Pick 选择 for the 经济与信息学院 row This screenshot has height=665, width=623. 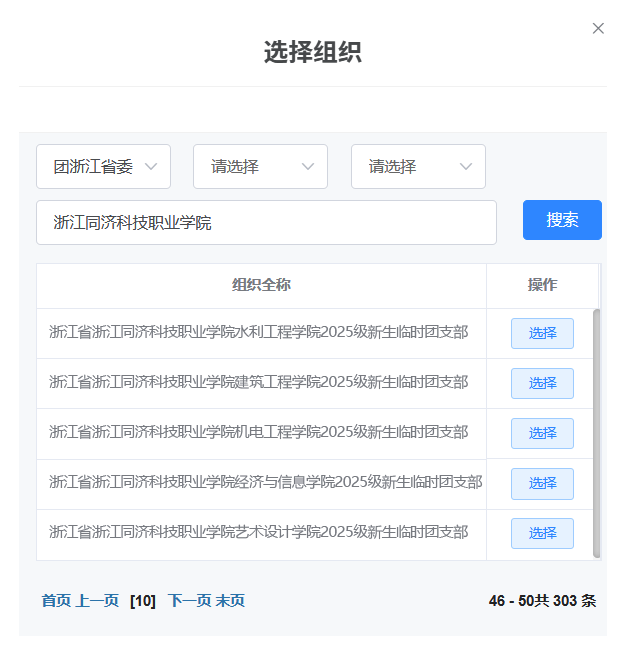point(542,483)
